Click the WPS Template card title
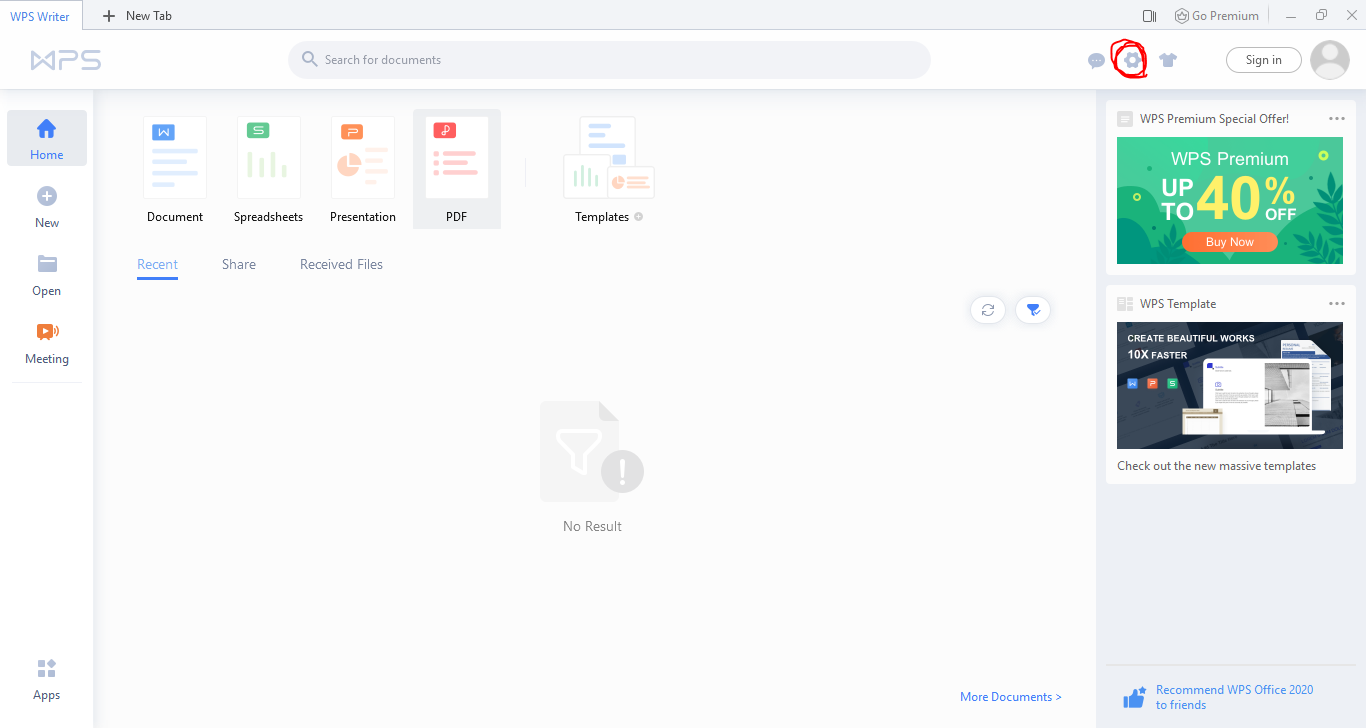 point(1178,304)
